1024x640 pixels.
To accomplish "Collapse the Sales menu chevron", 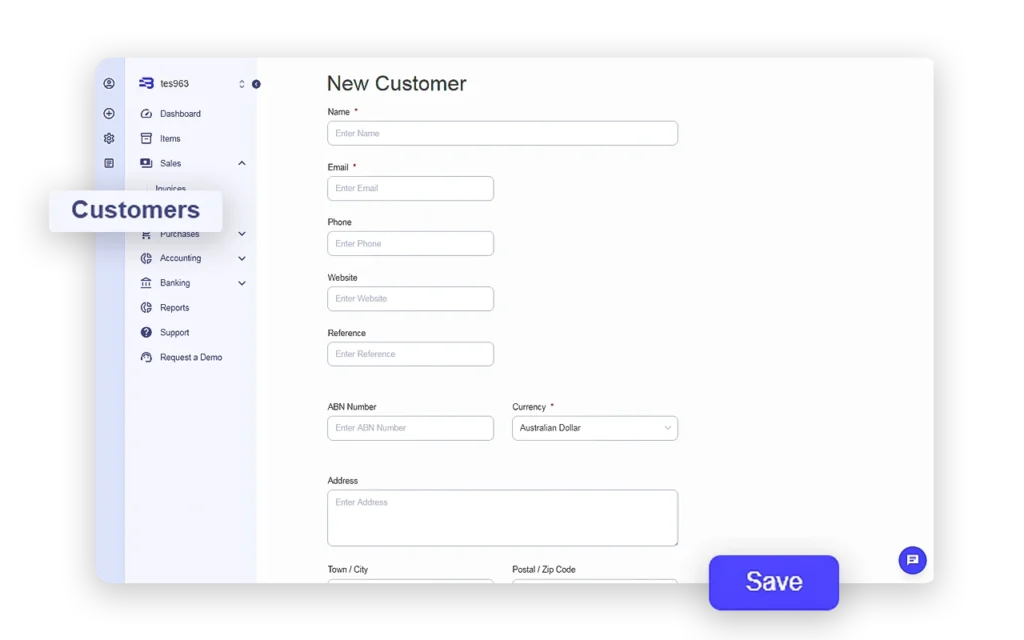I will pos(242,163).
